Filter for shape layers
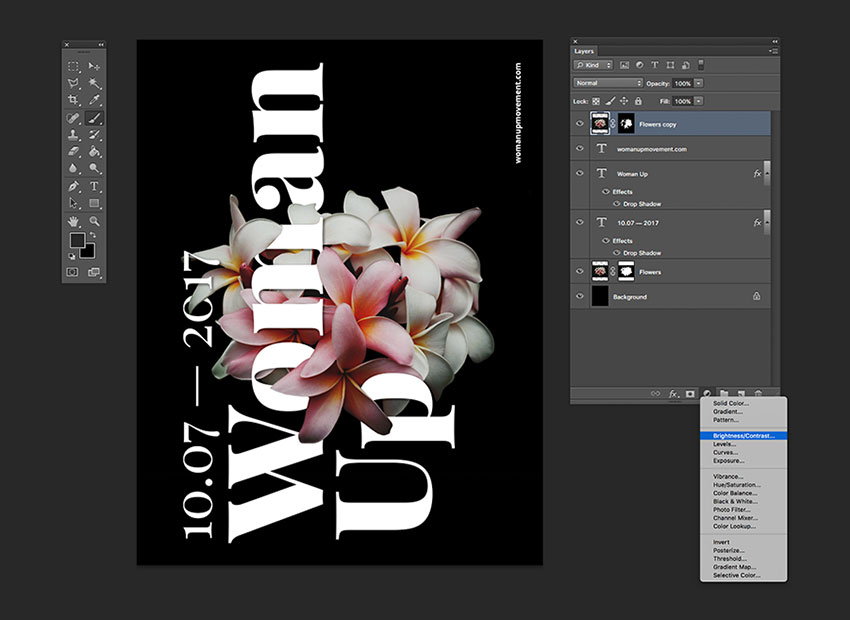Image resolution: width=850 pixels, height=620 pixels. pos(671,65)
